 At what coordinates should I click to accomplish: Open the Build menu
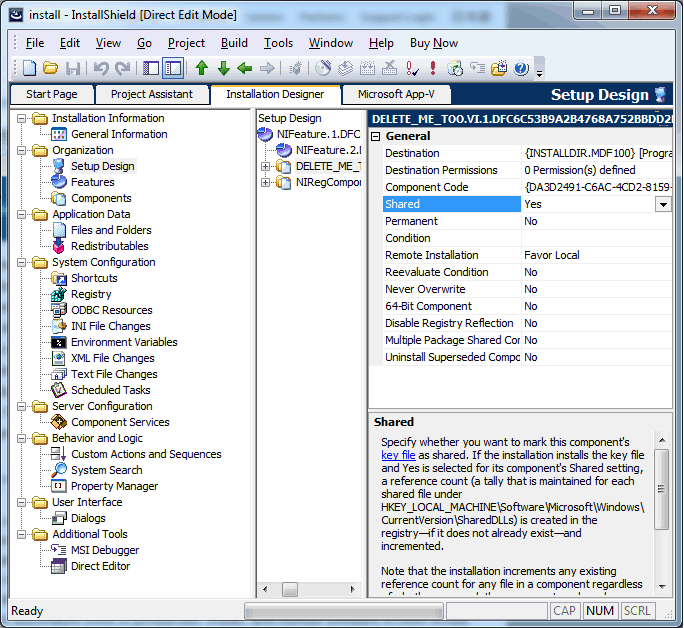click(234, 43)
